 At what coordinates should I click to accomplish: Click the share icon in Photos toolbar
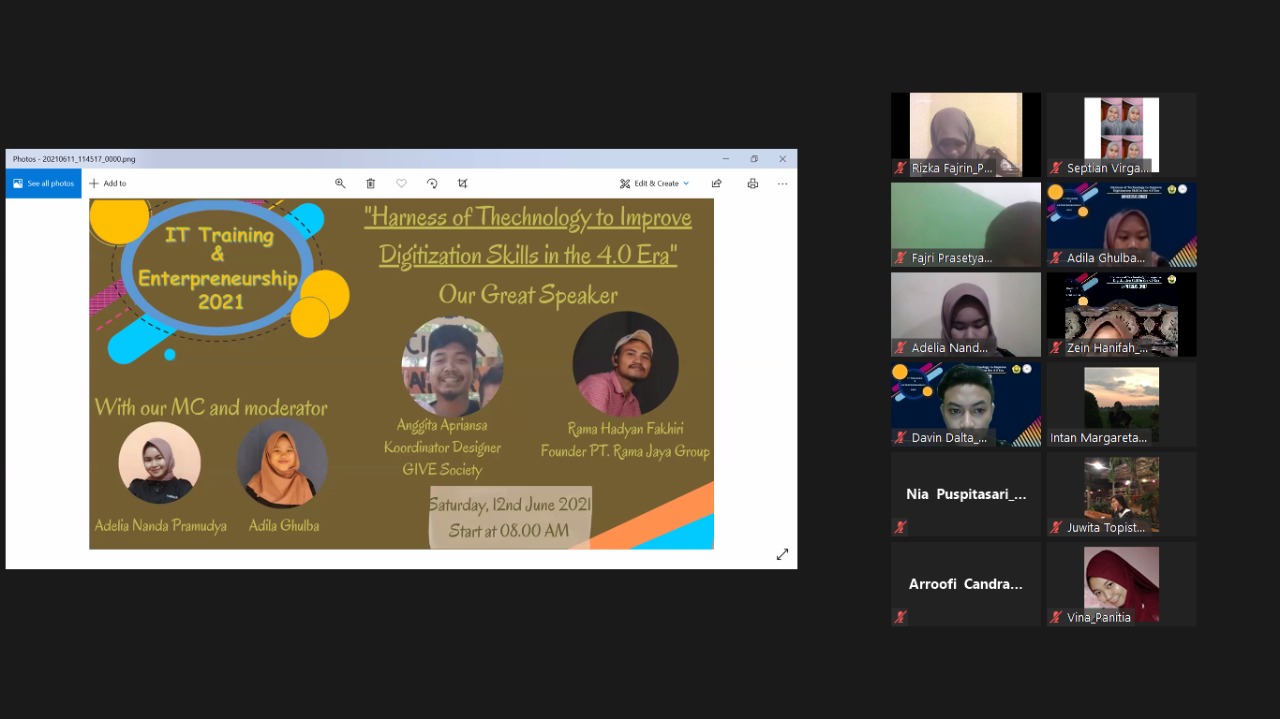[716, 184]
